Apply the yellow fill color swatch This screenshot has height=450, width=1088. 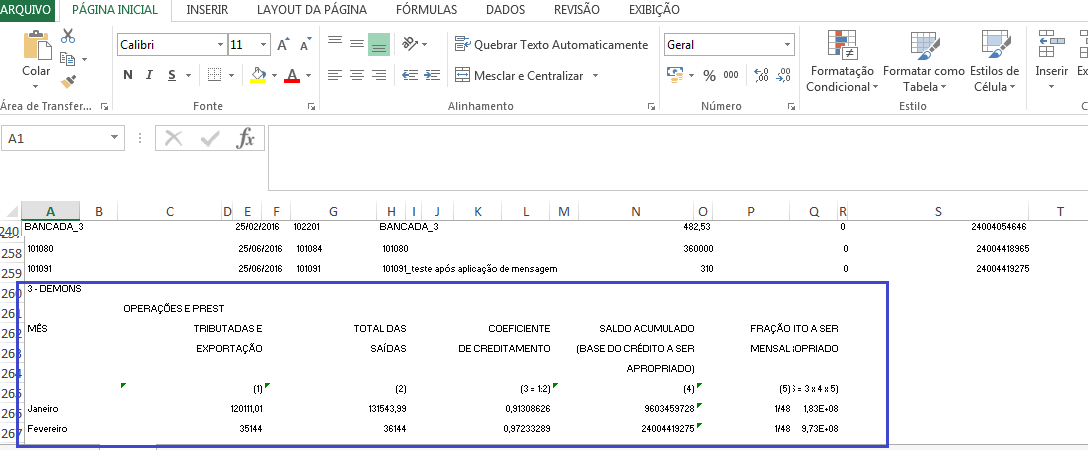coord(258,76)
